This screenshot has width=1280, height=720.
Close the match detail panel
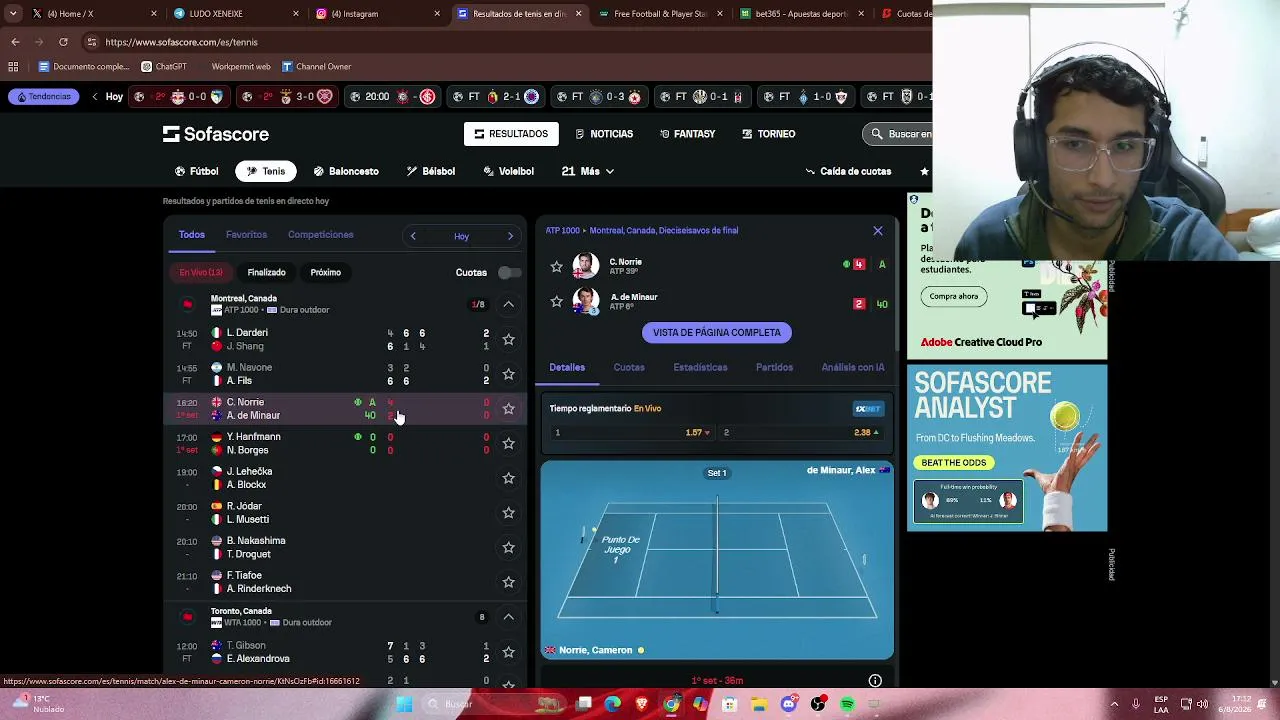coord(878,231)
